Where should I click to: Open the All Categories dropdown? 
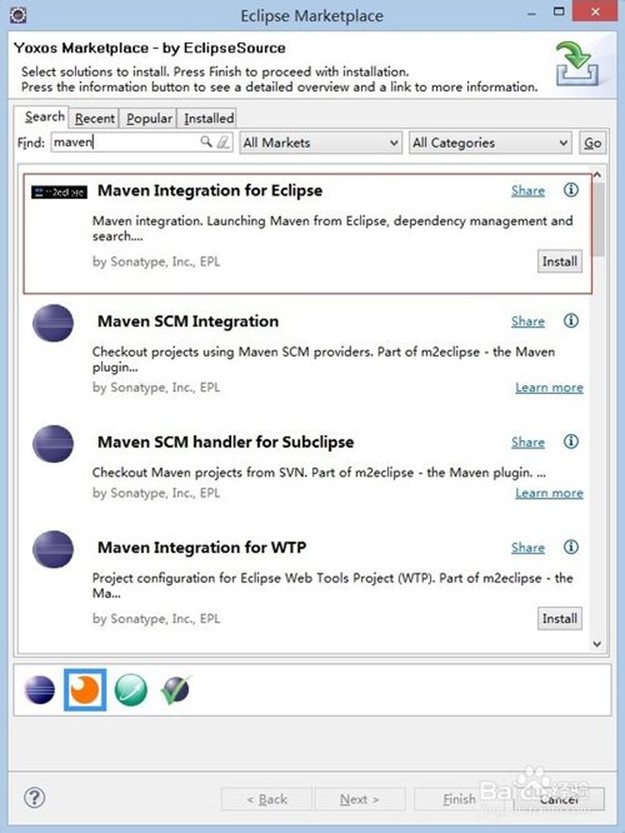[x=490, y=143]
